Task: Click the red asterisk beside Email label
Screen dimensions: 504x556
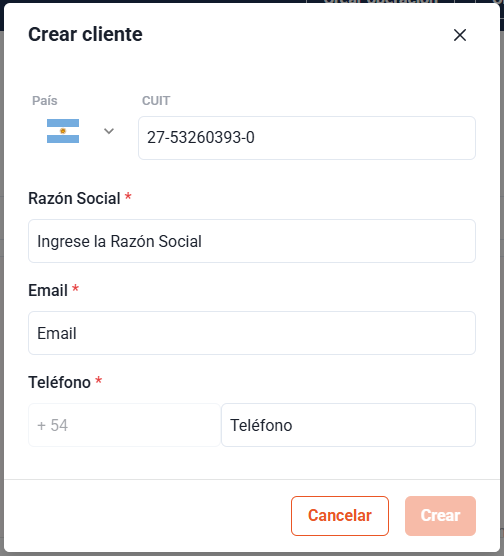Action: point(75,288)
